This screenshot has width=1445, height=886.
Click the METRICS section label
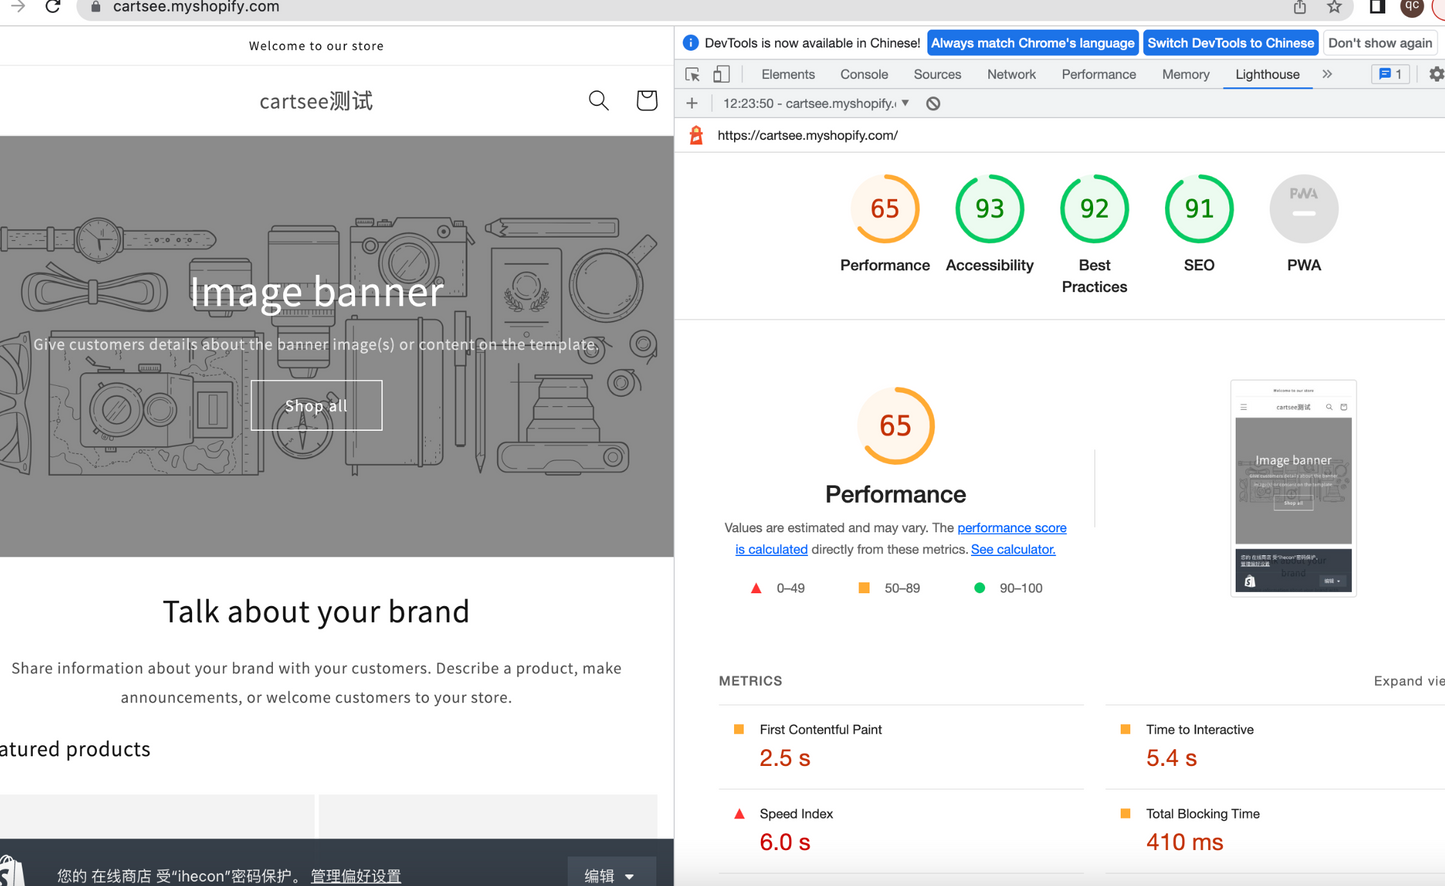[750, 681]
